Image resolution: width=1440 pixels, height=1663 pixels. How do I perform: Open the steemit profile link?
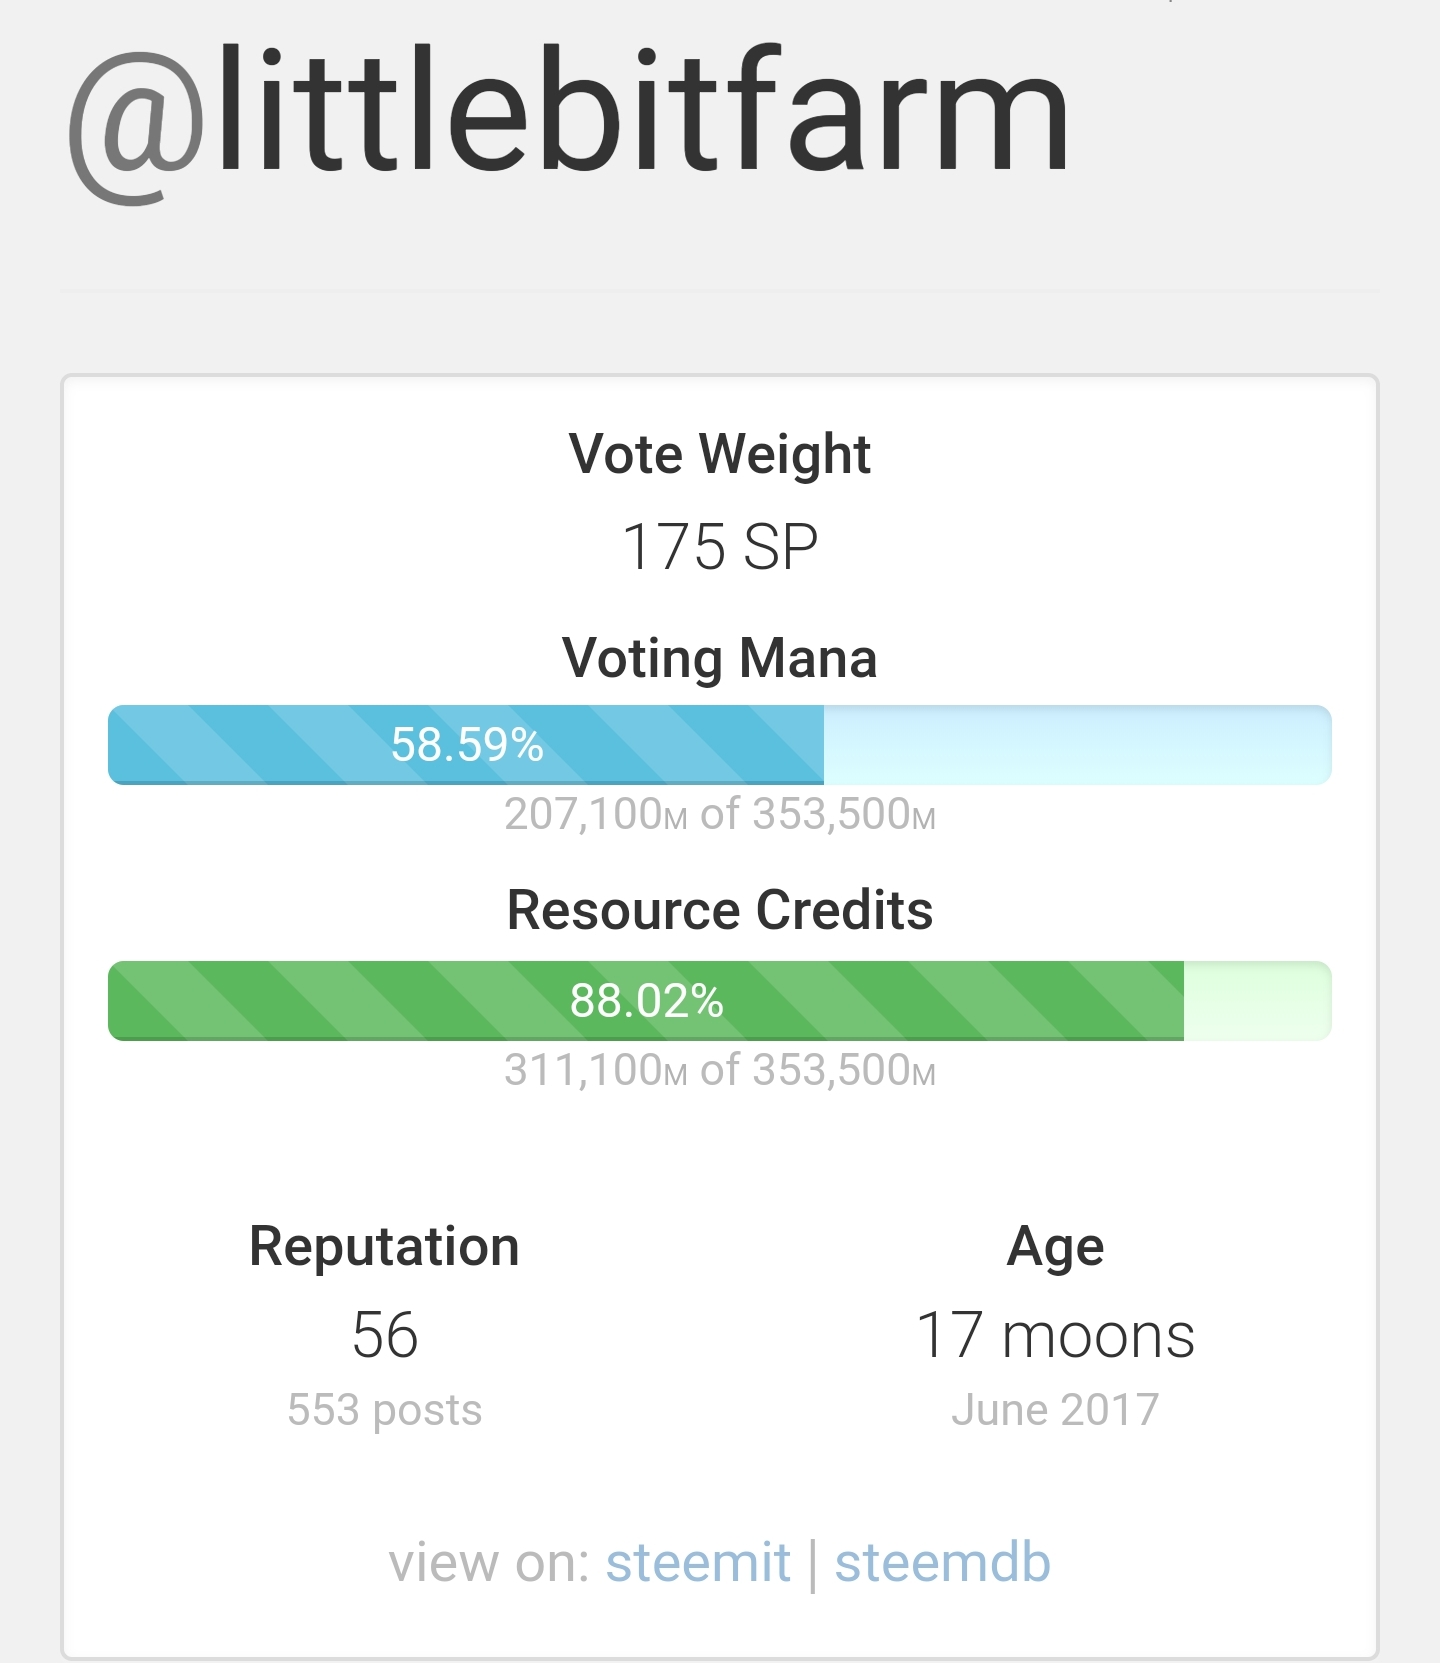click(x=698, y=1562)
